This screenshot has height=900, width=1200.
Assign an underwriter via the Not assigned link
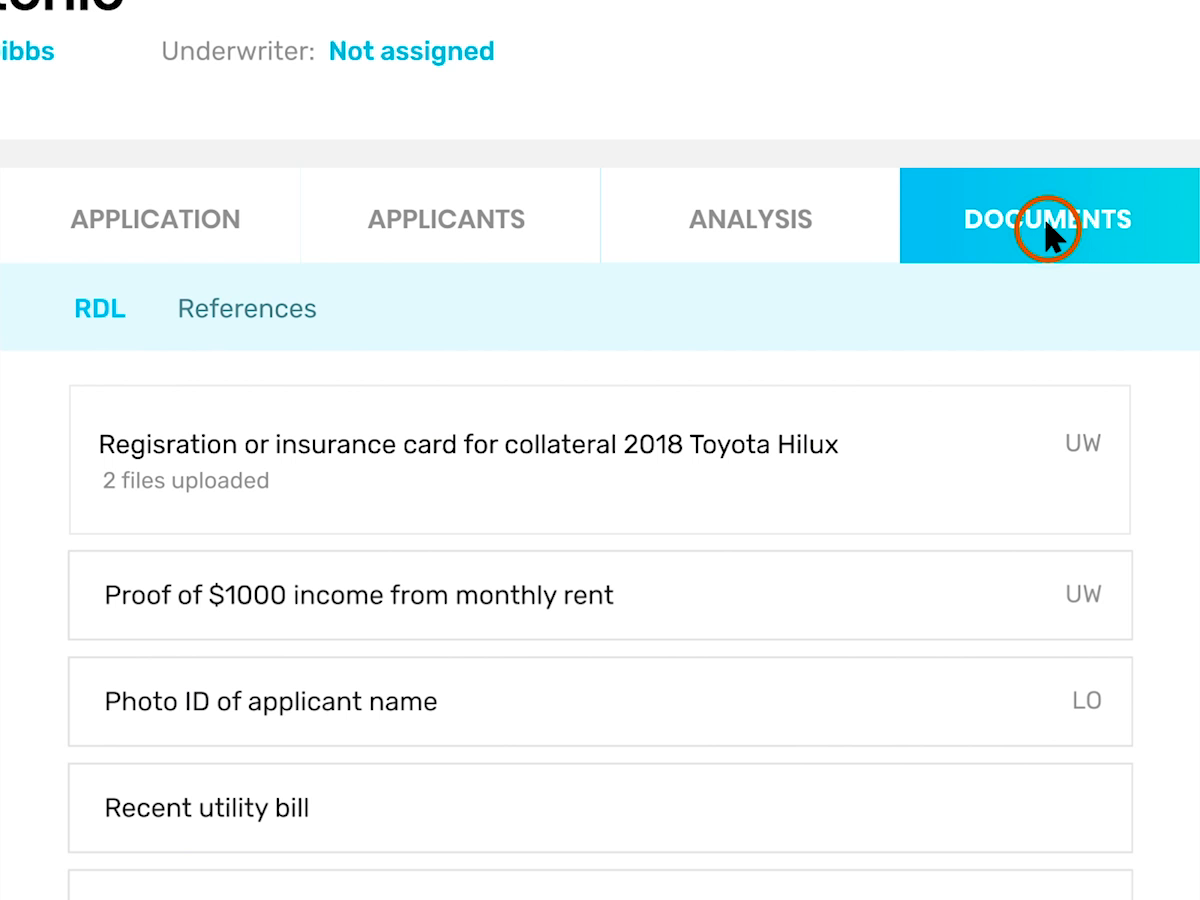[x=411, y=51]
